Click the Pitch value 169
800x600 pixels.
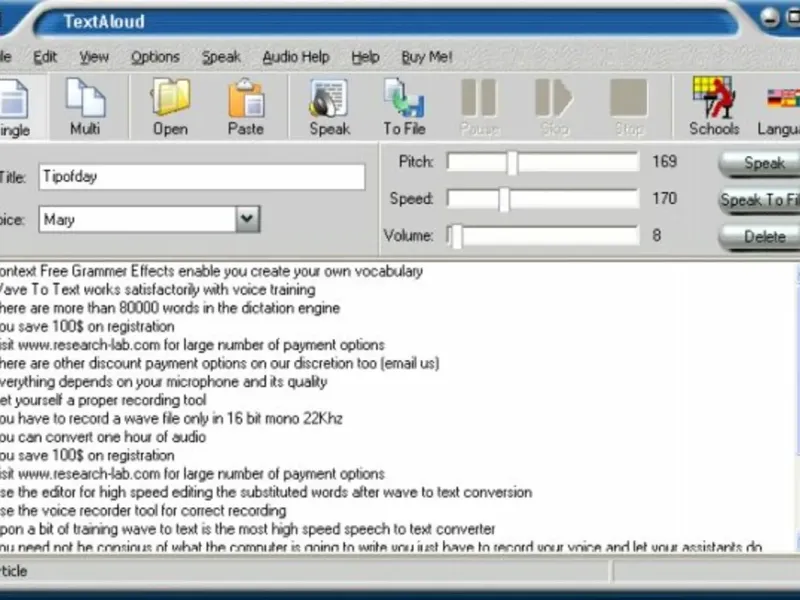point(665,162)
